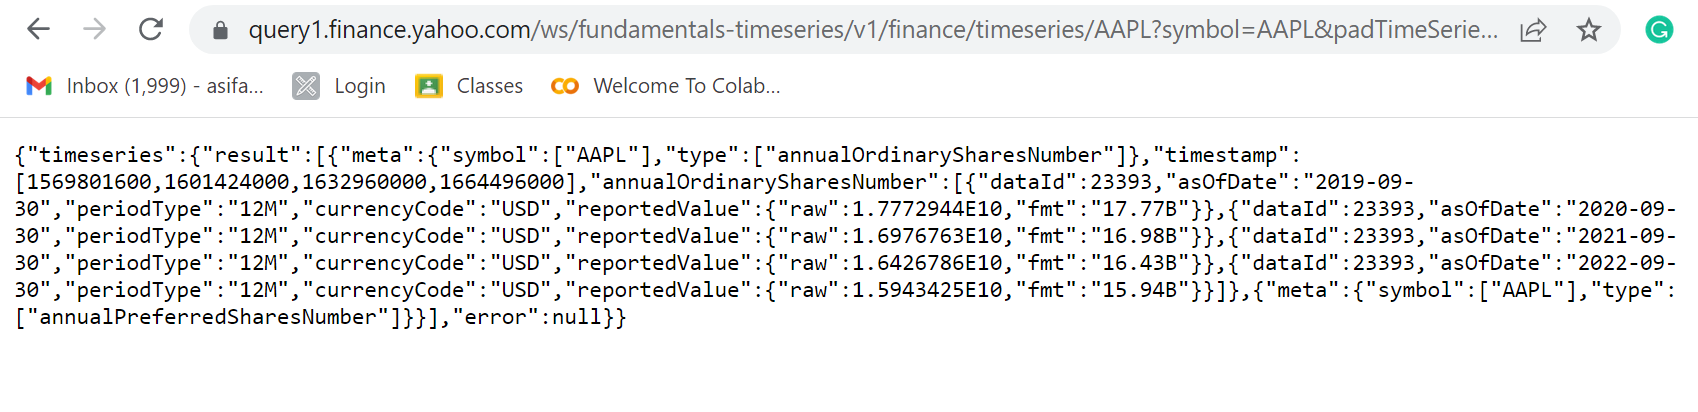Focus the address bar URL field
This screenshot has width=1698, height=412.
(x=870, y=30)
